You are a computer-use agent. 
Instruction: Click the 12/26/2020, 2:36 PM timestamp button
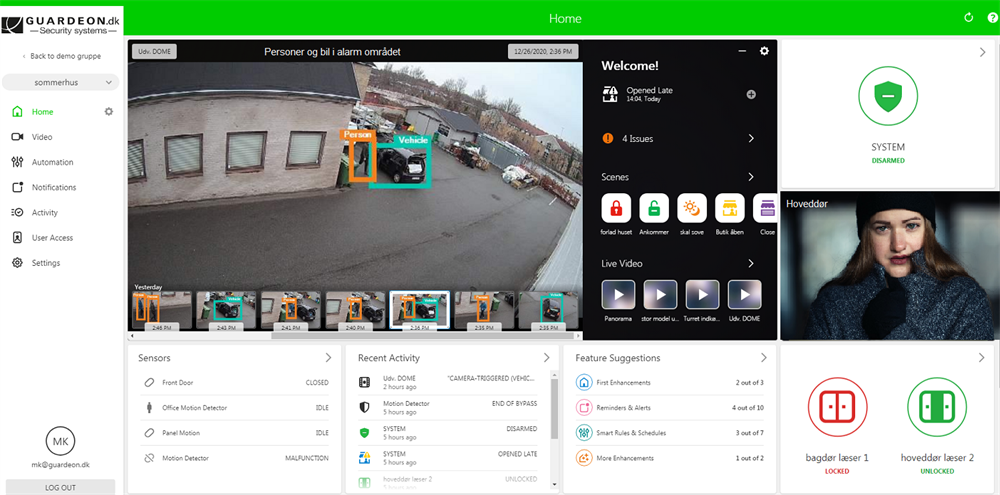543,52
